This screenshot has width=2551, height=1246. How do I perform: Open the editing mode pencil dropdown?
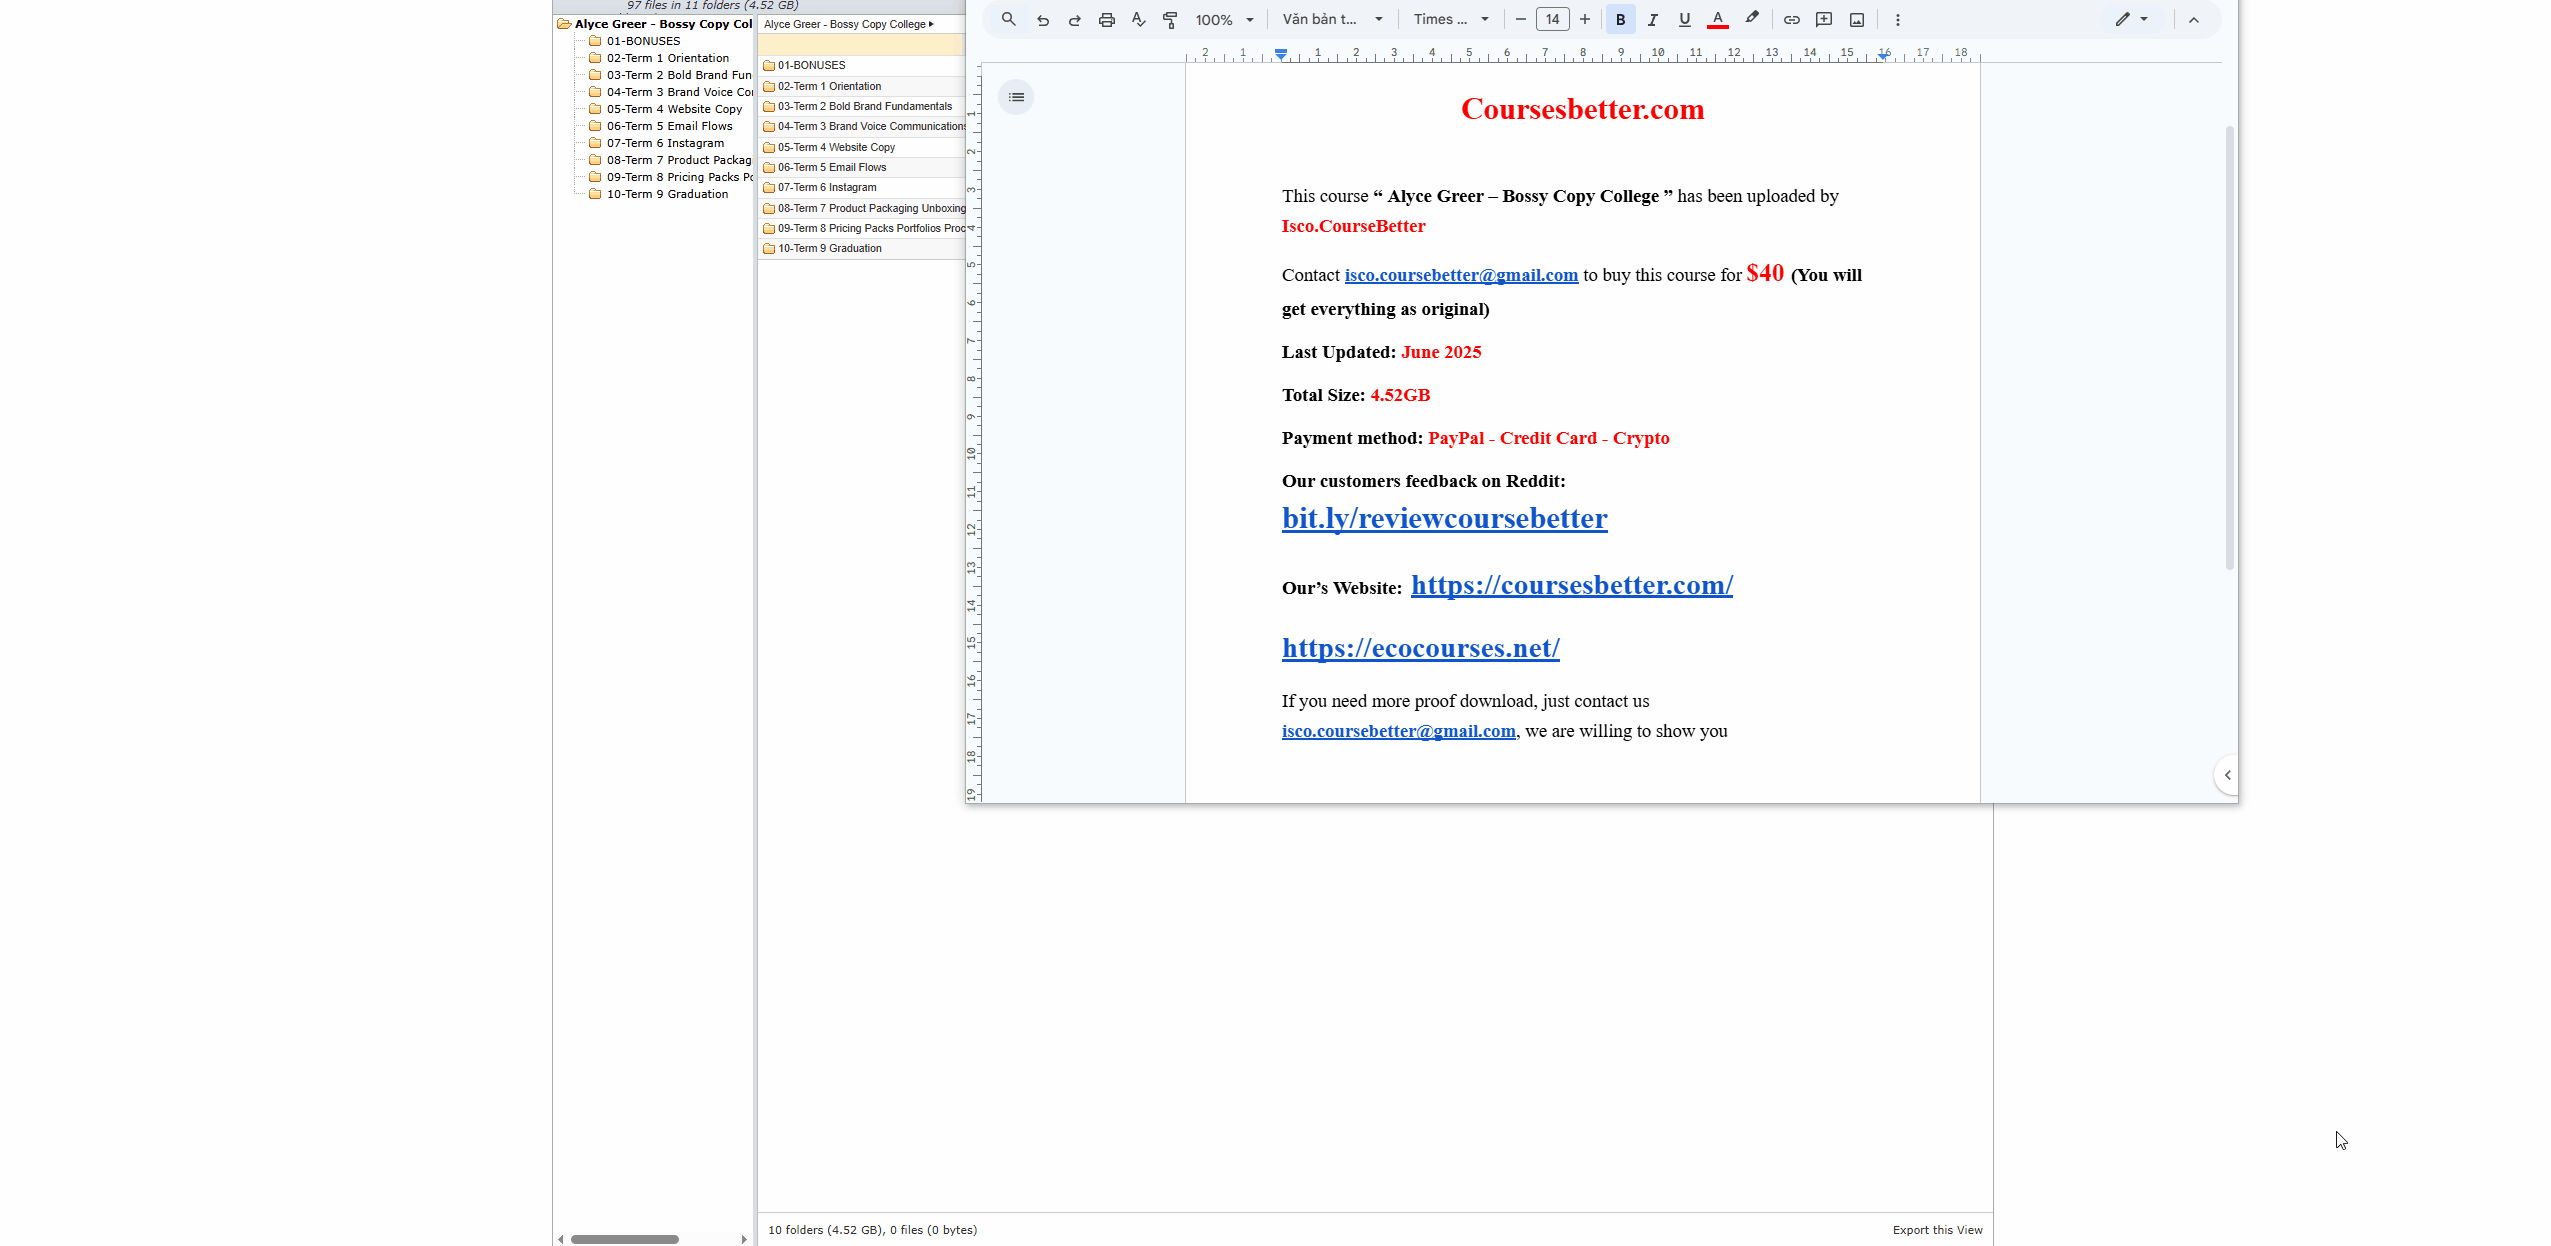[x=2131, y=20]
